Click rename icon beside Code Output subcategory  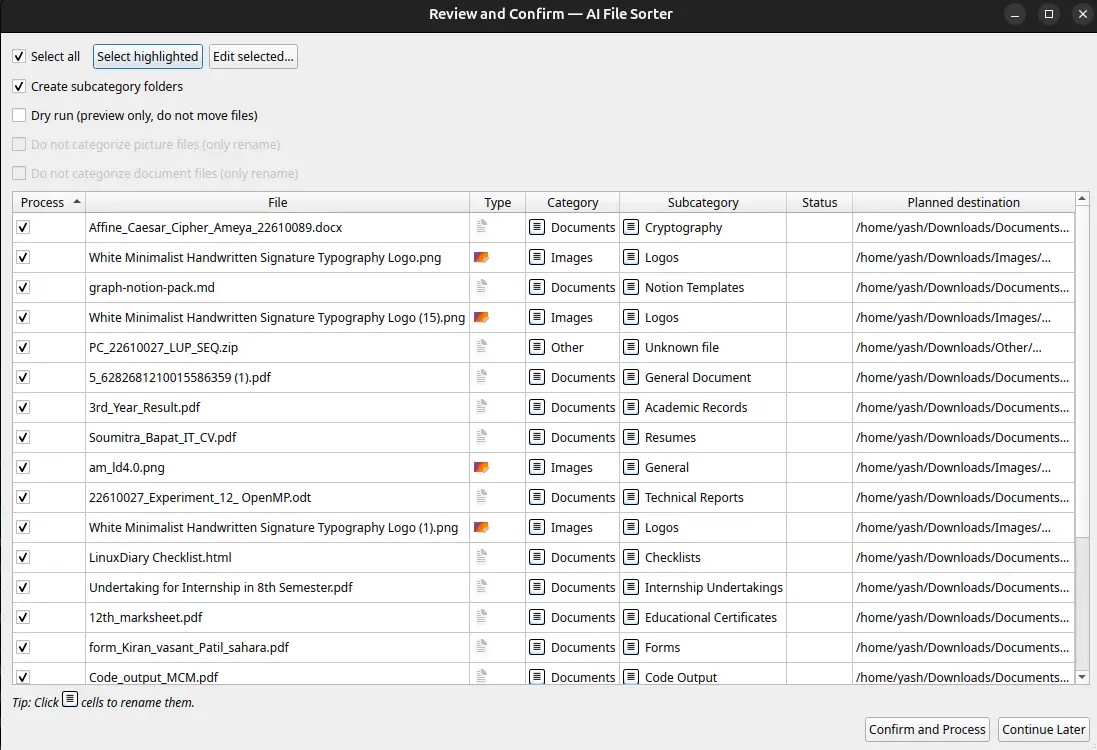pos(631,677)
